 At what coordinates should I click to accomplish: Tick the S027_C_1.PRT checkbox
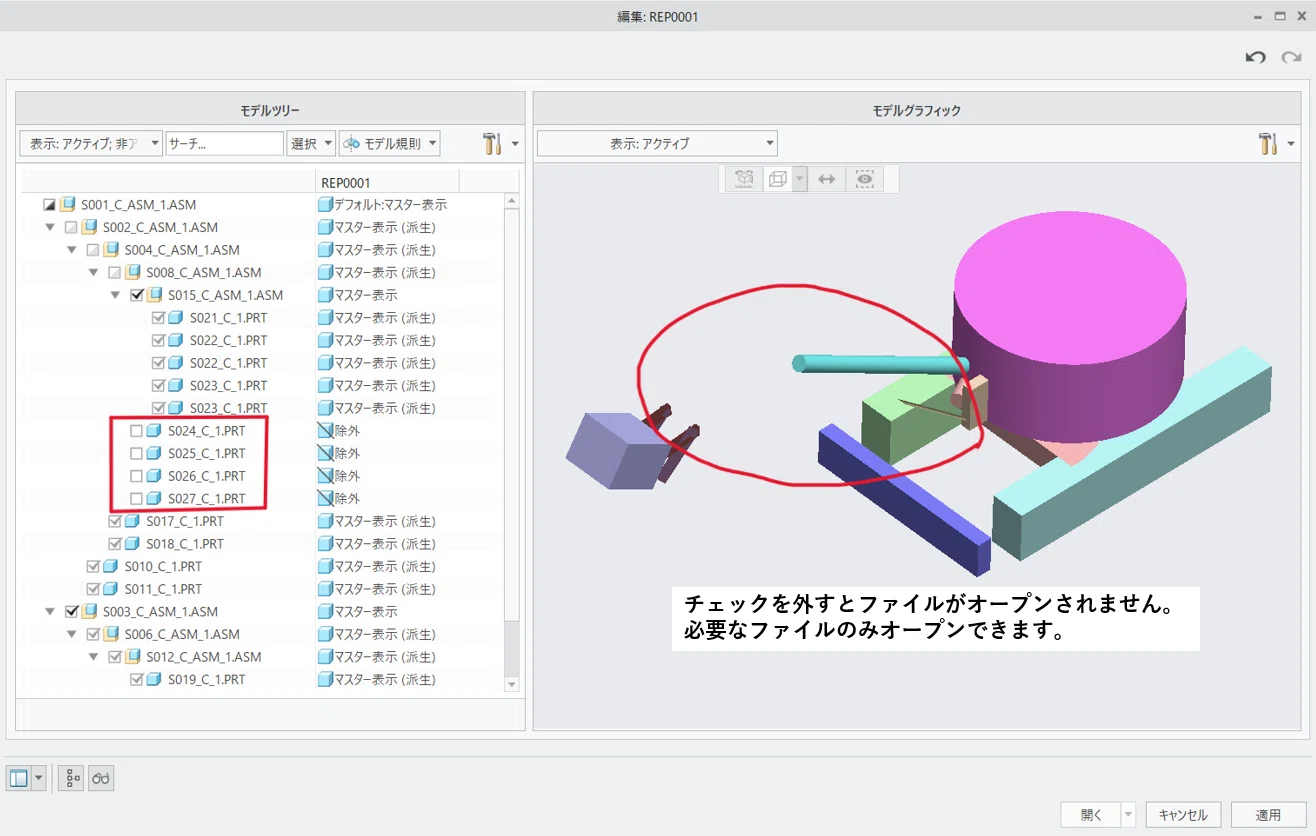pyautogui.click(x=136, y=499)
